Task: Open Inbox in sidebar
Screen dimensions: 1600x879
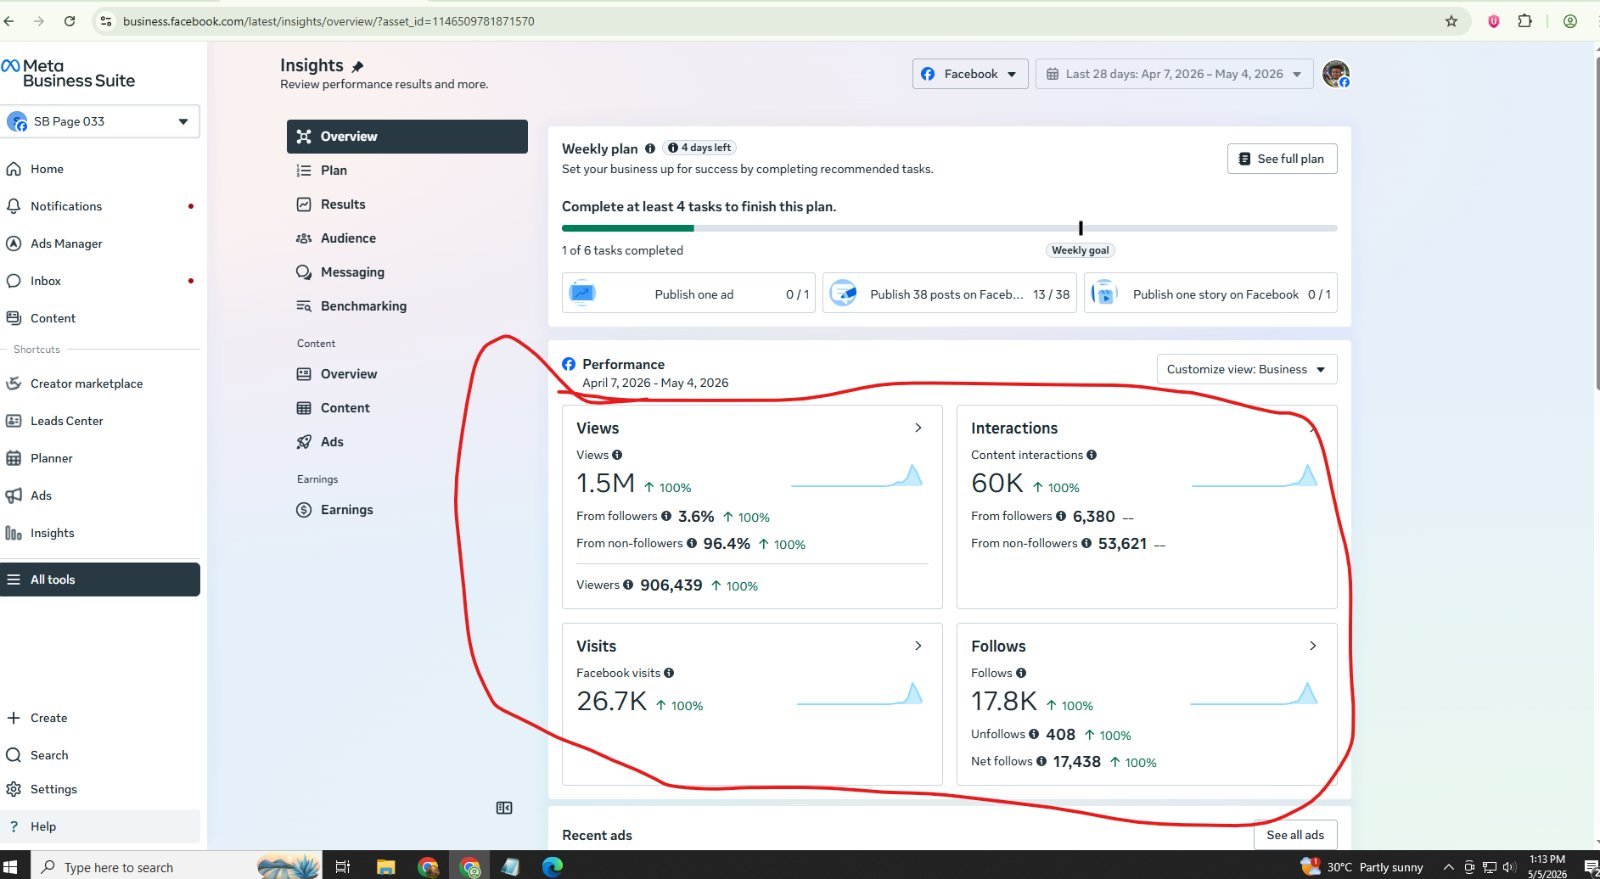Action: coord(45,281)
